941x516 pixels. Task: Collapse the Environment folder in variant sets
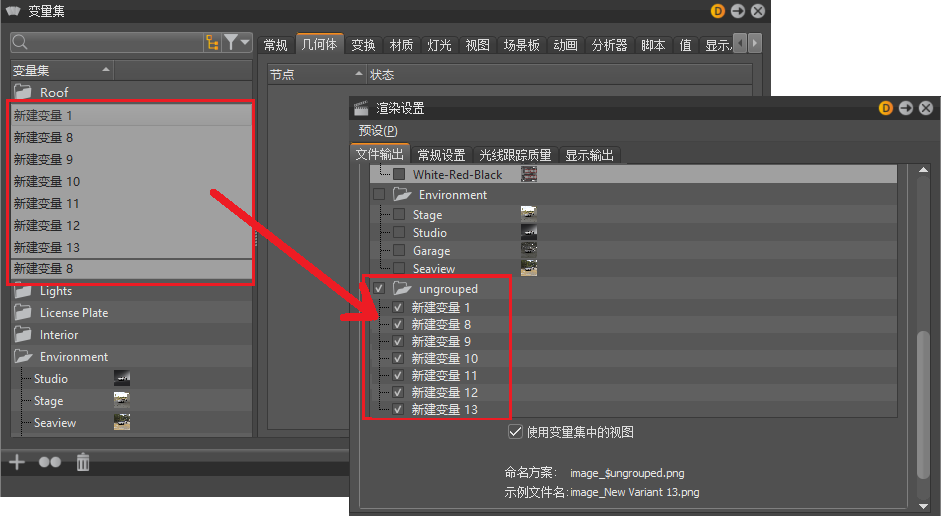point(23,357)
